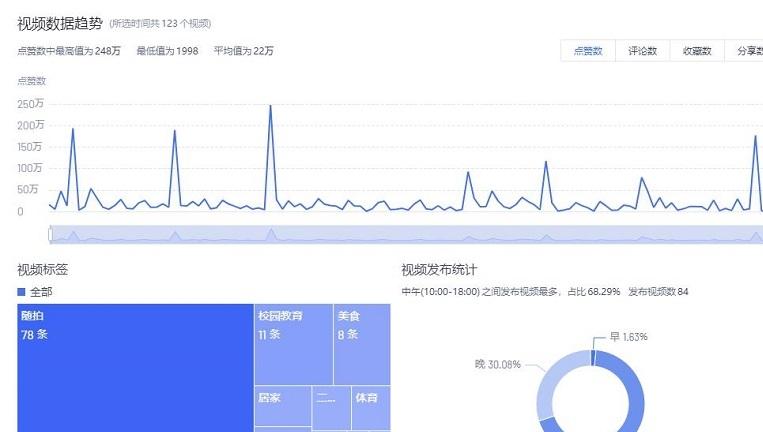Click the highest peak point on line chart
The height and width of the screenshot is (432, 763).
(271, 106)
